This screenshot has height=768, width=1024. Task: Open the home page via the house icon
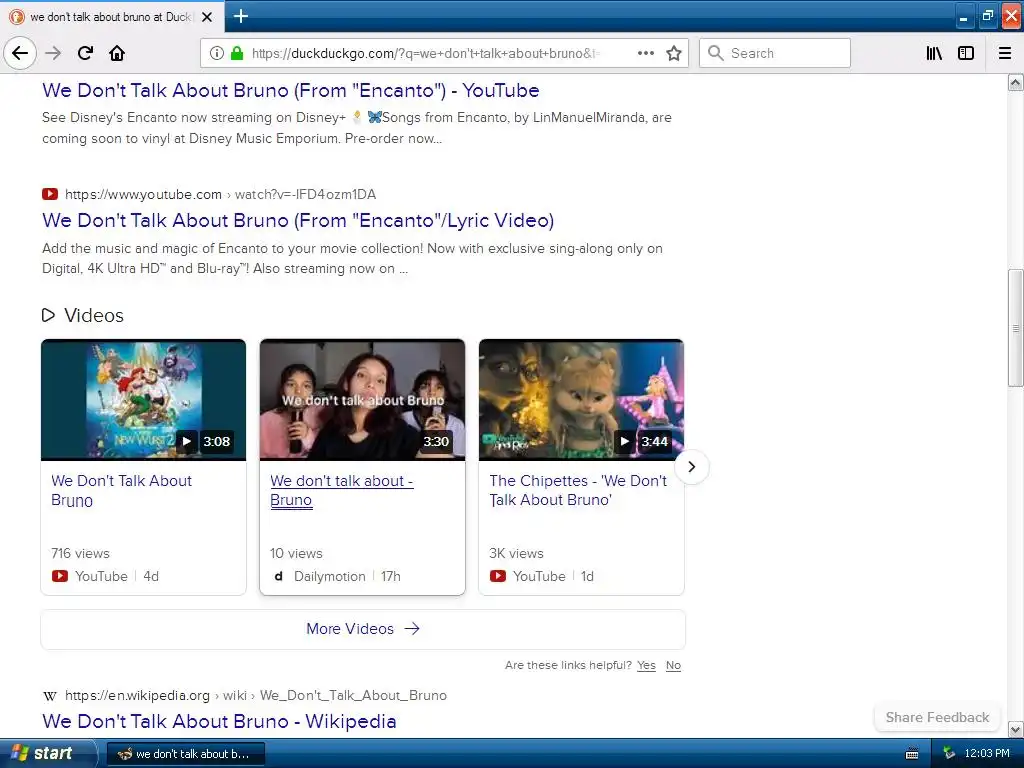pos(117,53)
